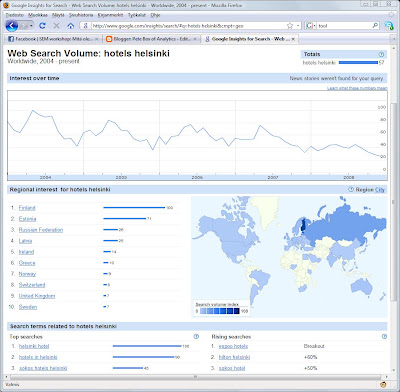Viewport: 400px width, 392px height.
Task: Click the browser Back arrow button
Action: 12,26
